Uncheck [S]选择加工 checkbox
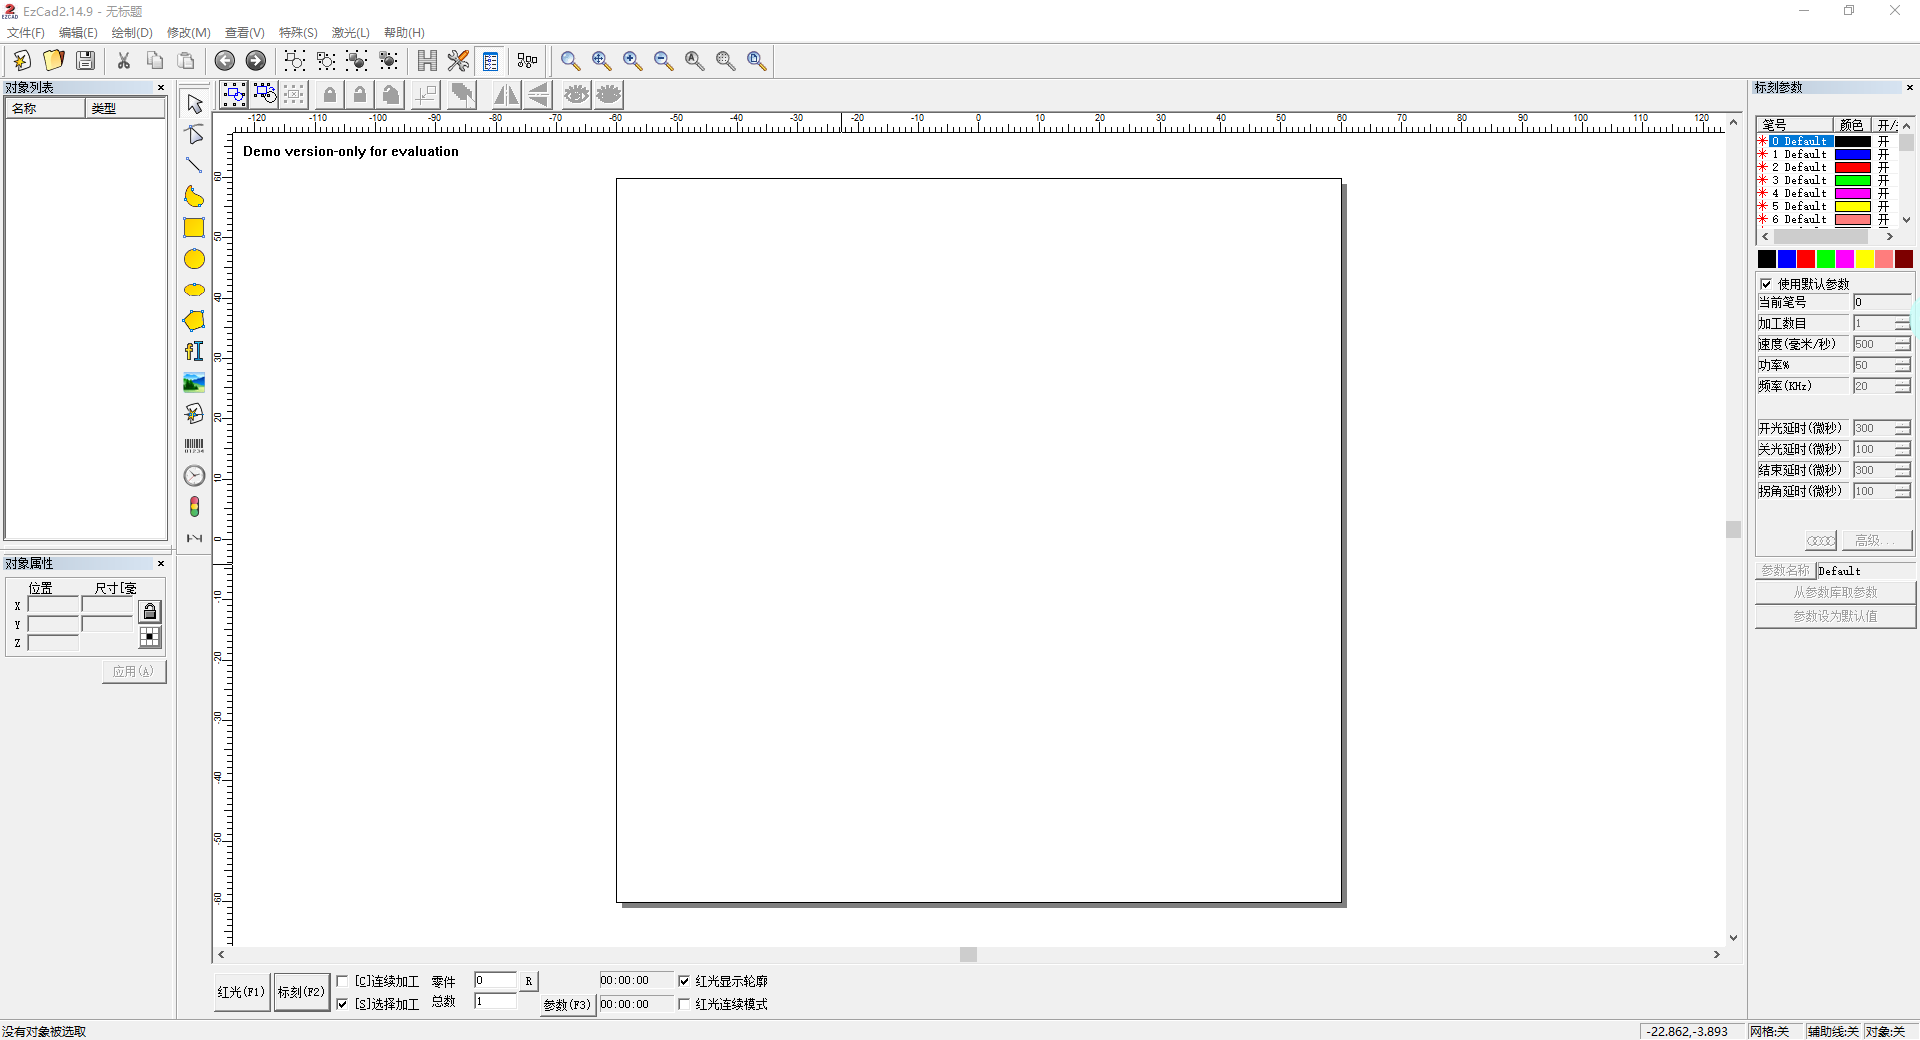This screenshot has width=1920, height=1040. [x=343, y=1005]
